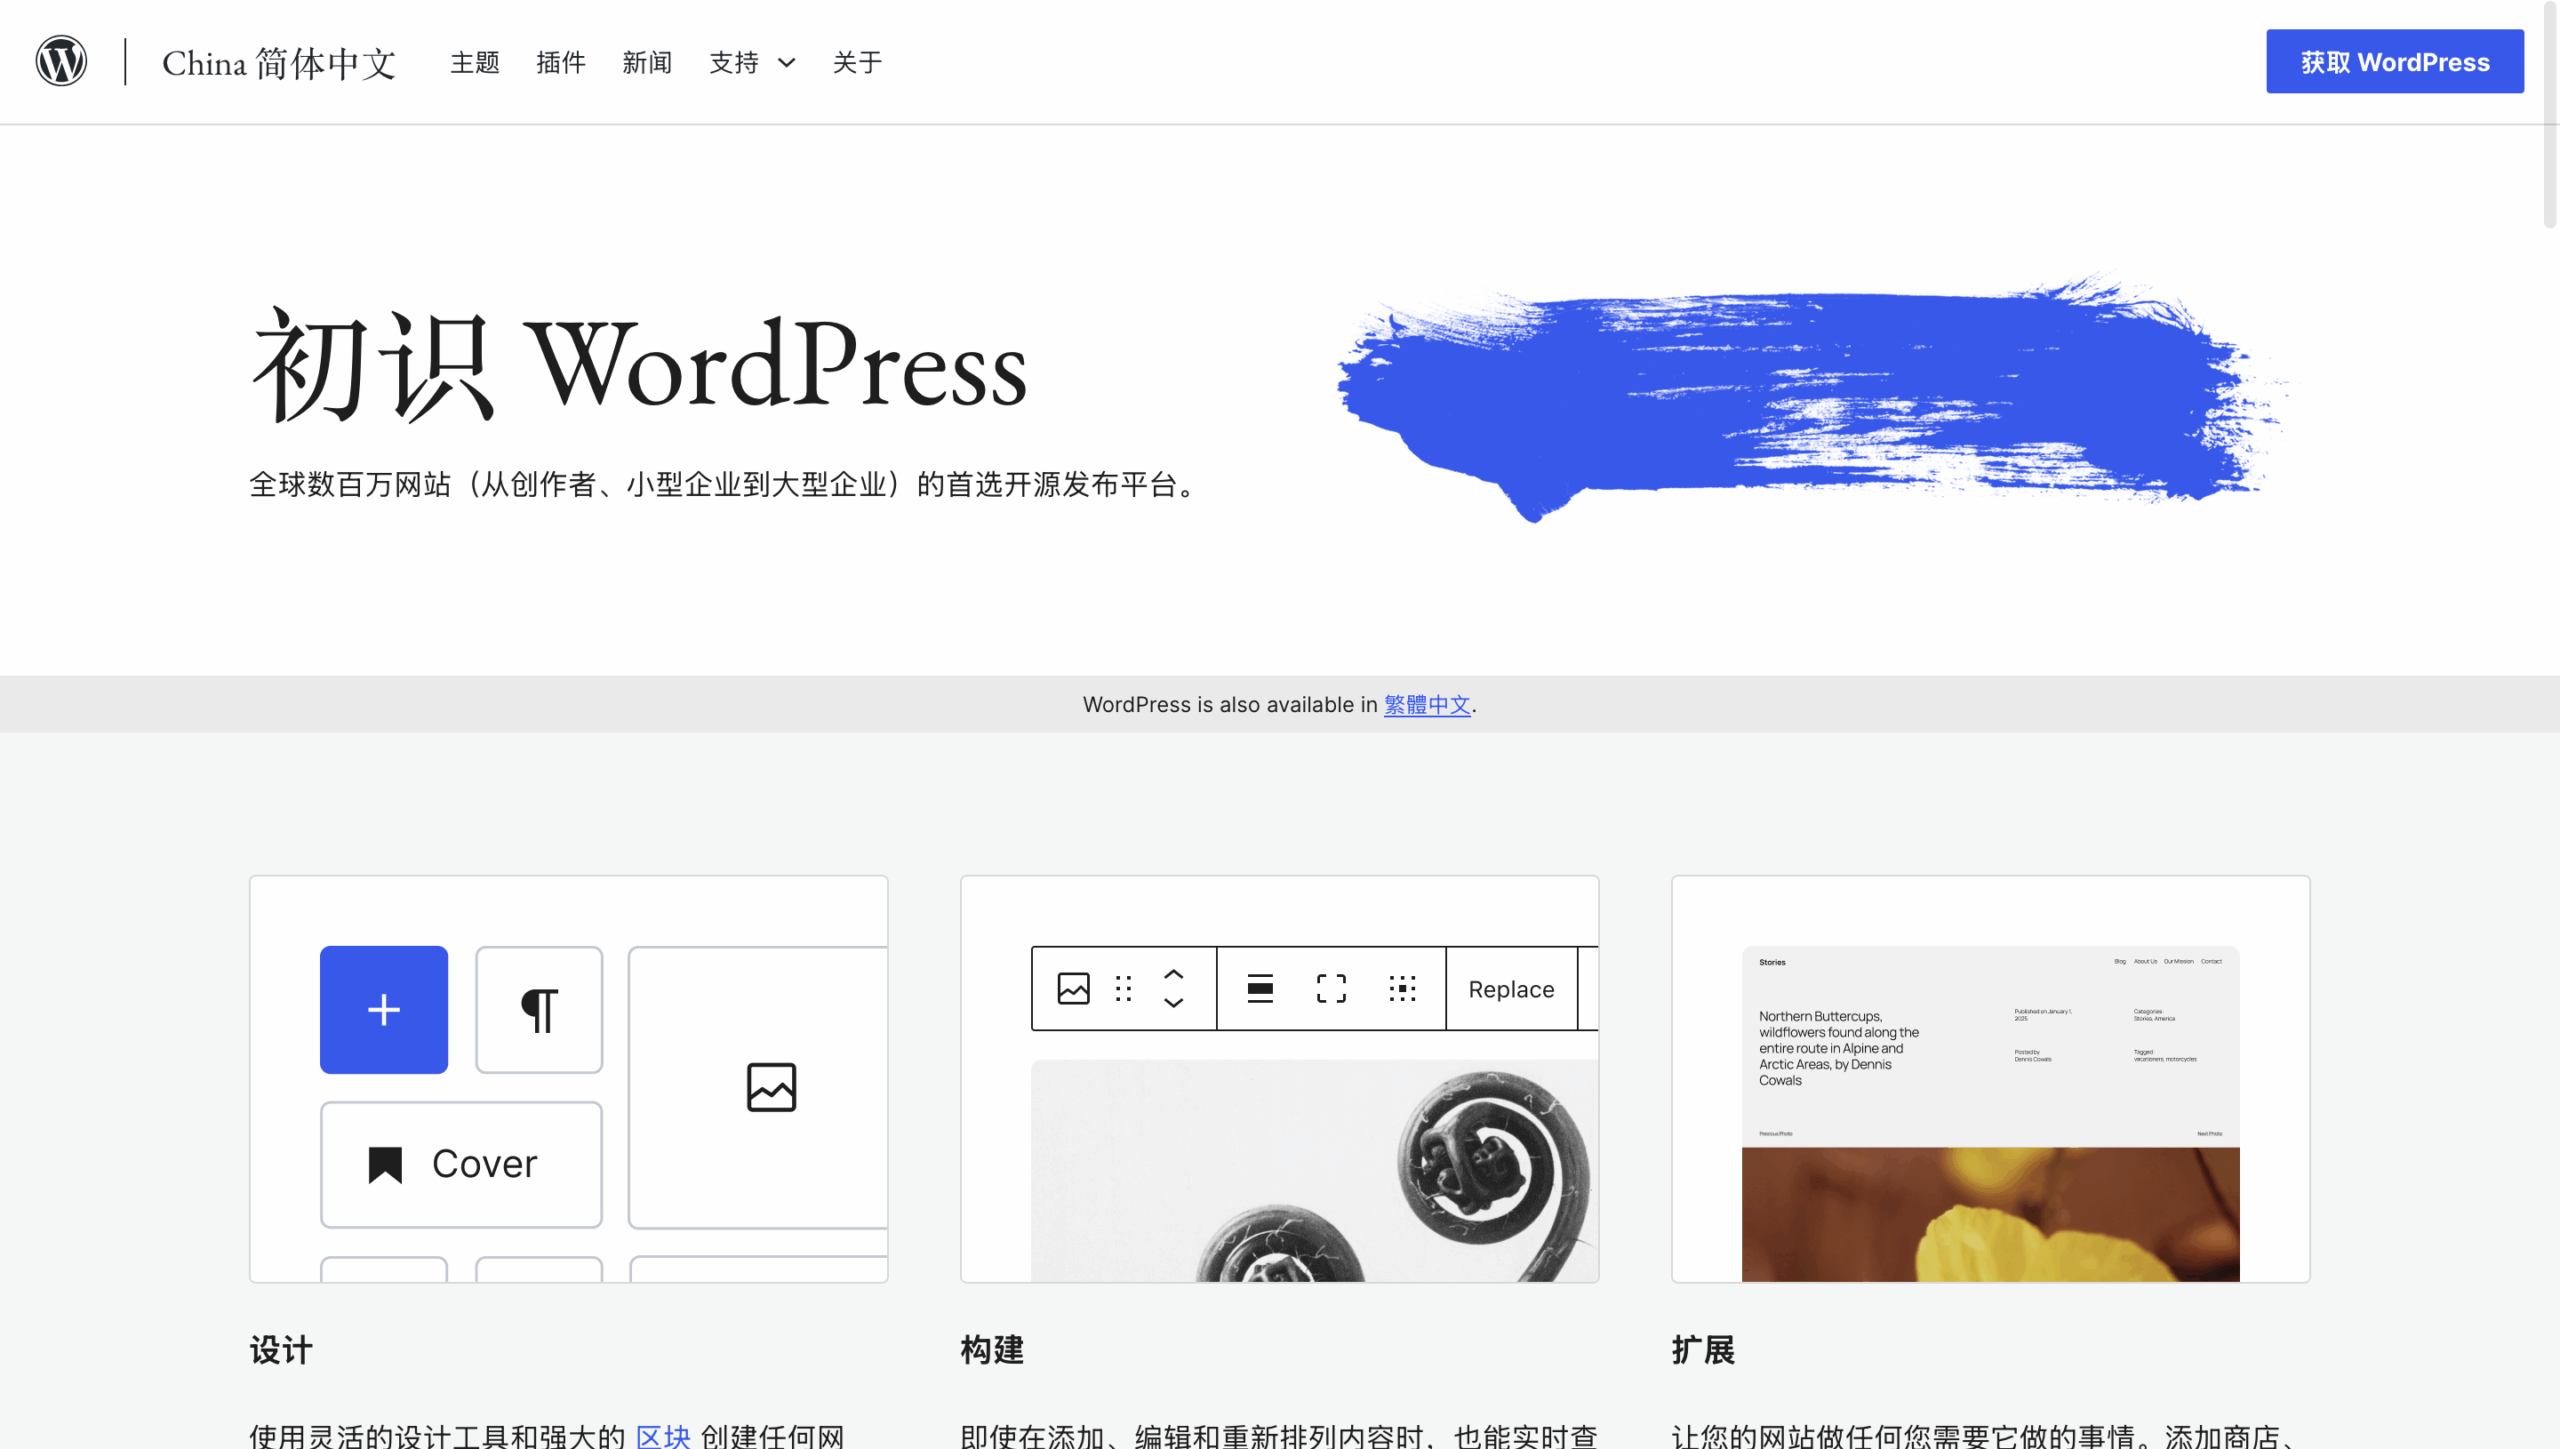This screenshot has width=2560, height=1449.
Task: Click the Cover bookmark block
Action: [x=461, y=1164]
